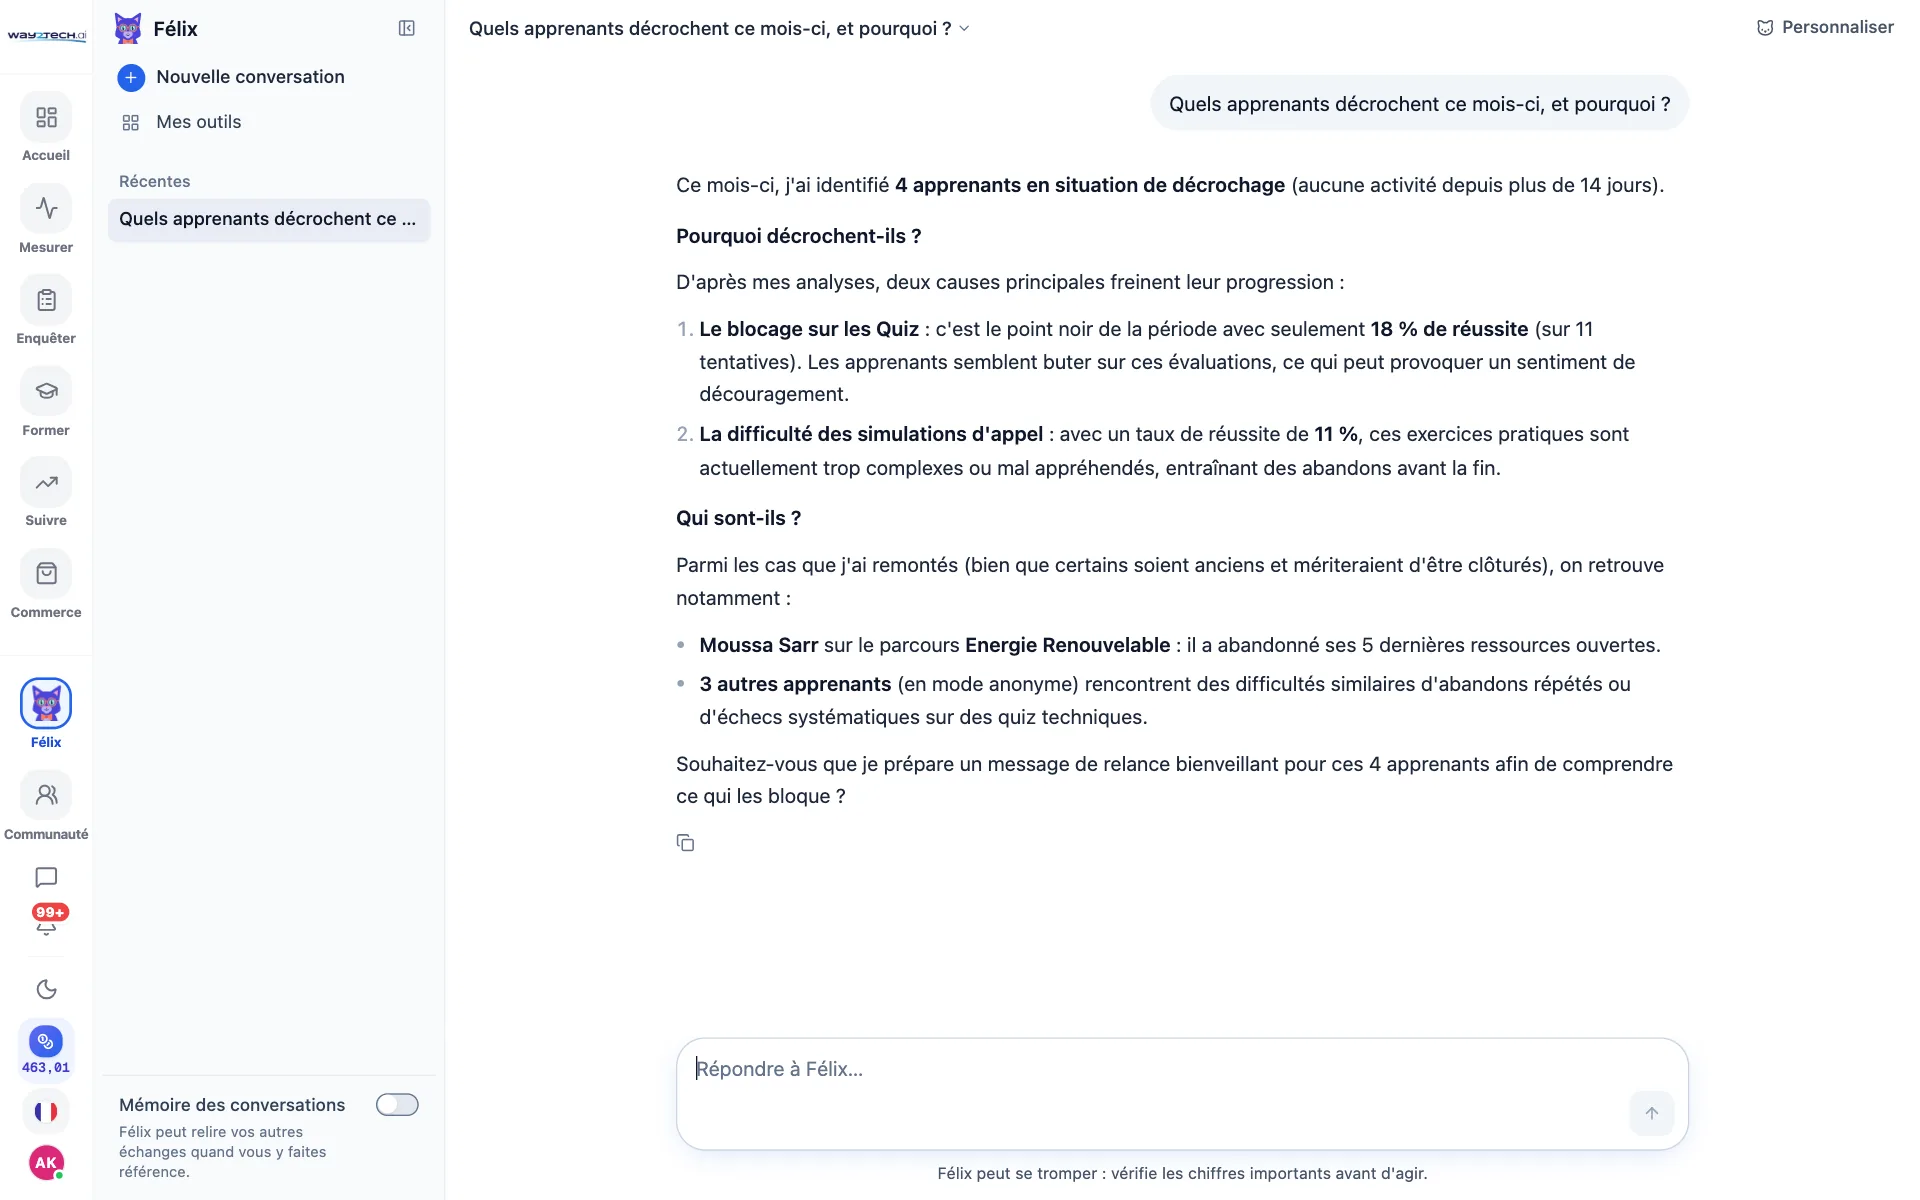Viewport: 1920px width, 1200px height.
Task: Click the 'Pourquoi décrochent-ils ?' heading
Action: click(x=798, y=236)
